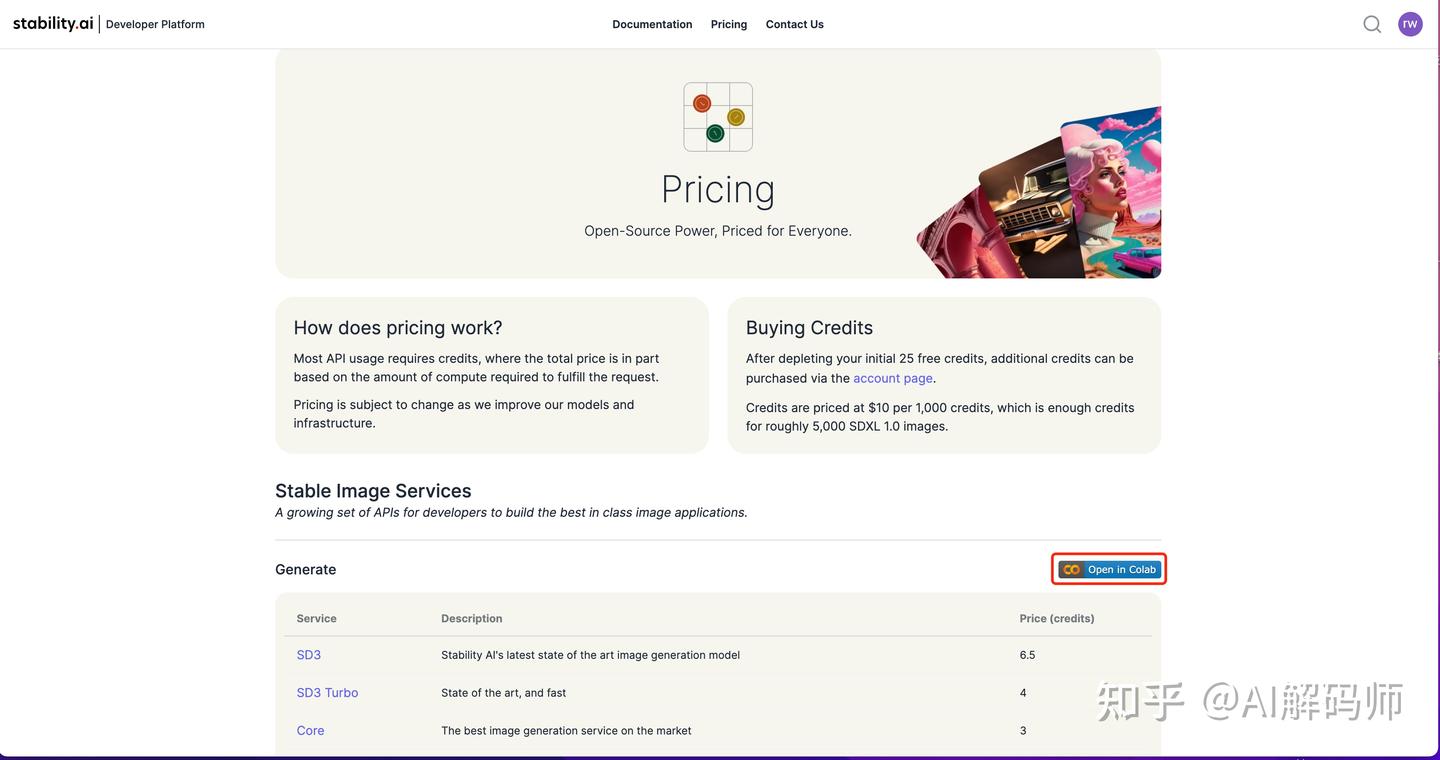Click the How does pricing work card title
1440x760 pixels.
(398, 328)
